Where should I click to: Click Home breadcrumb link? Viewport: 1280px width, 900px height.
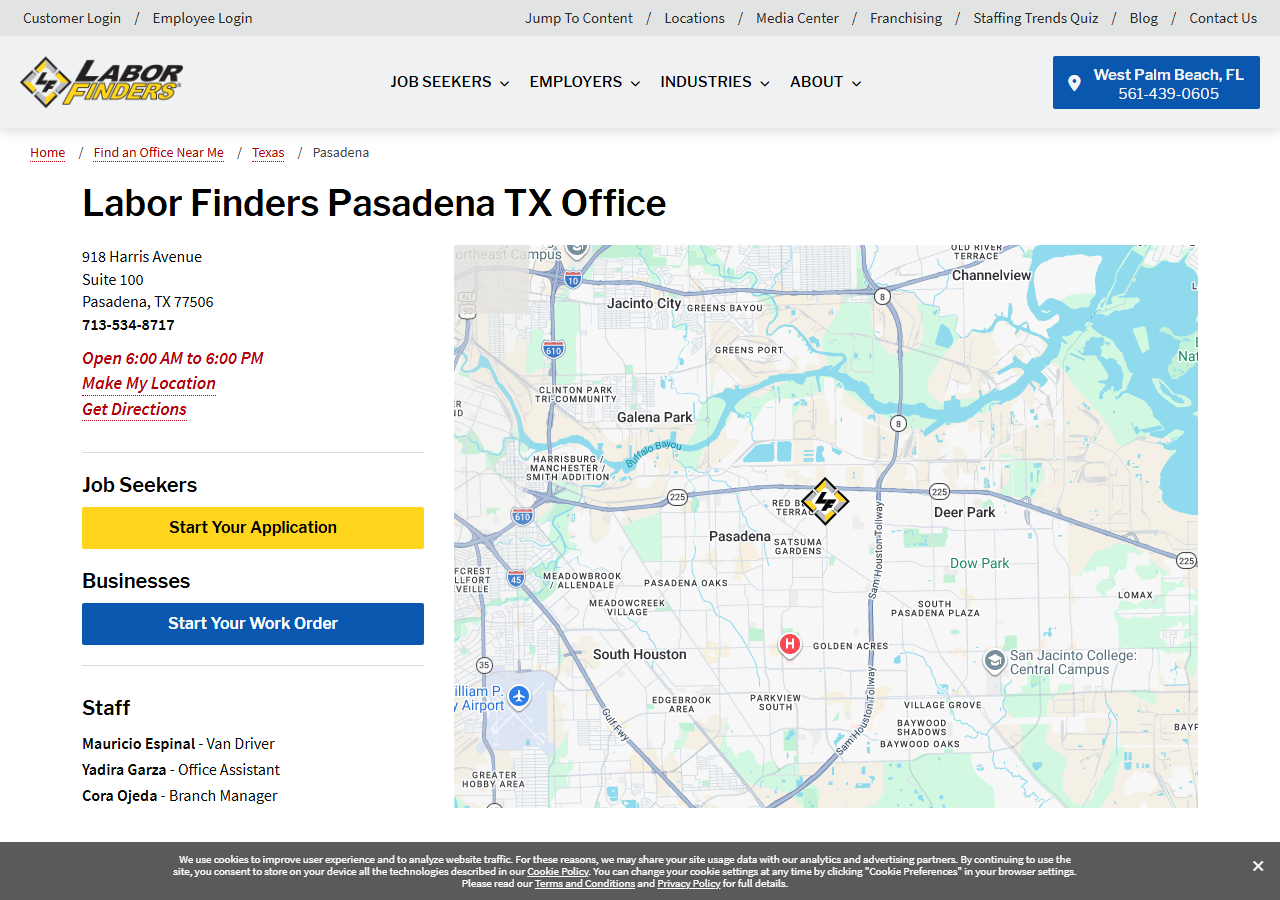47,153
